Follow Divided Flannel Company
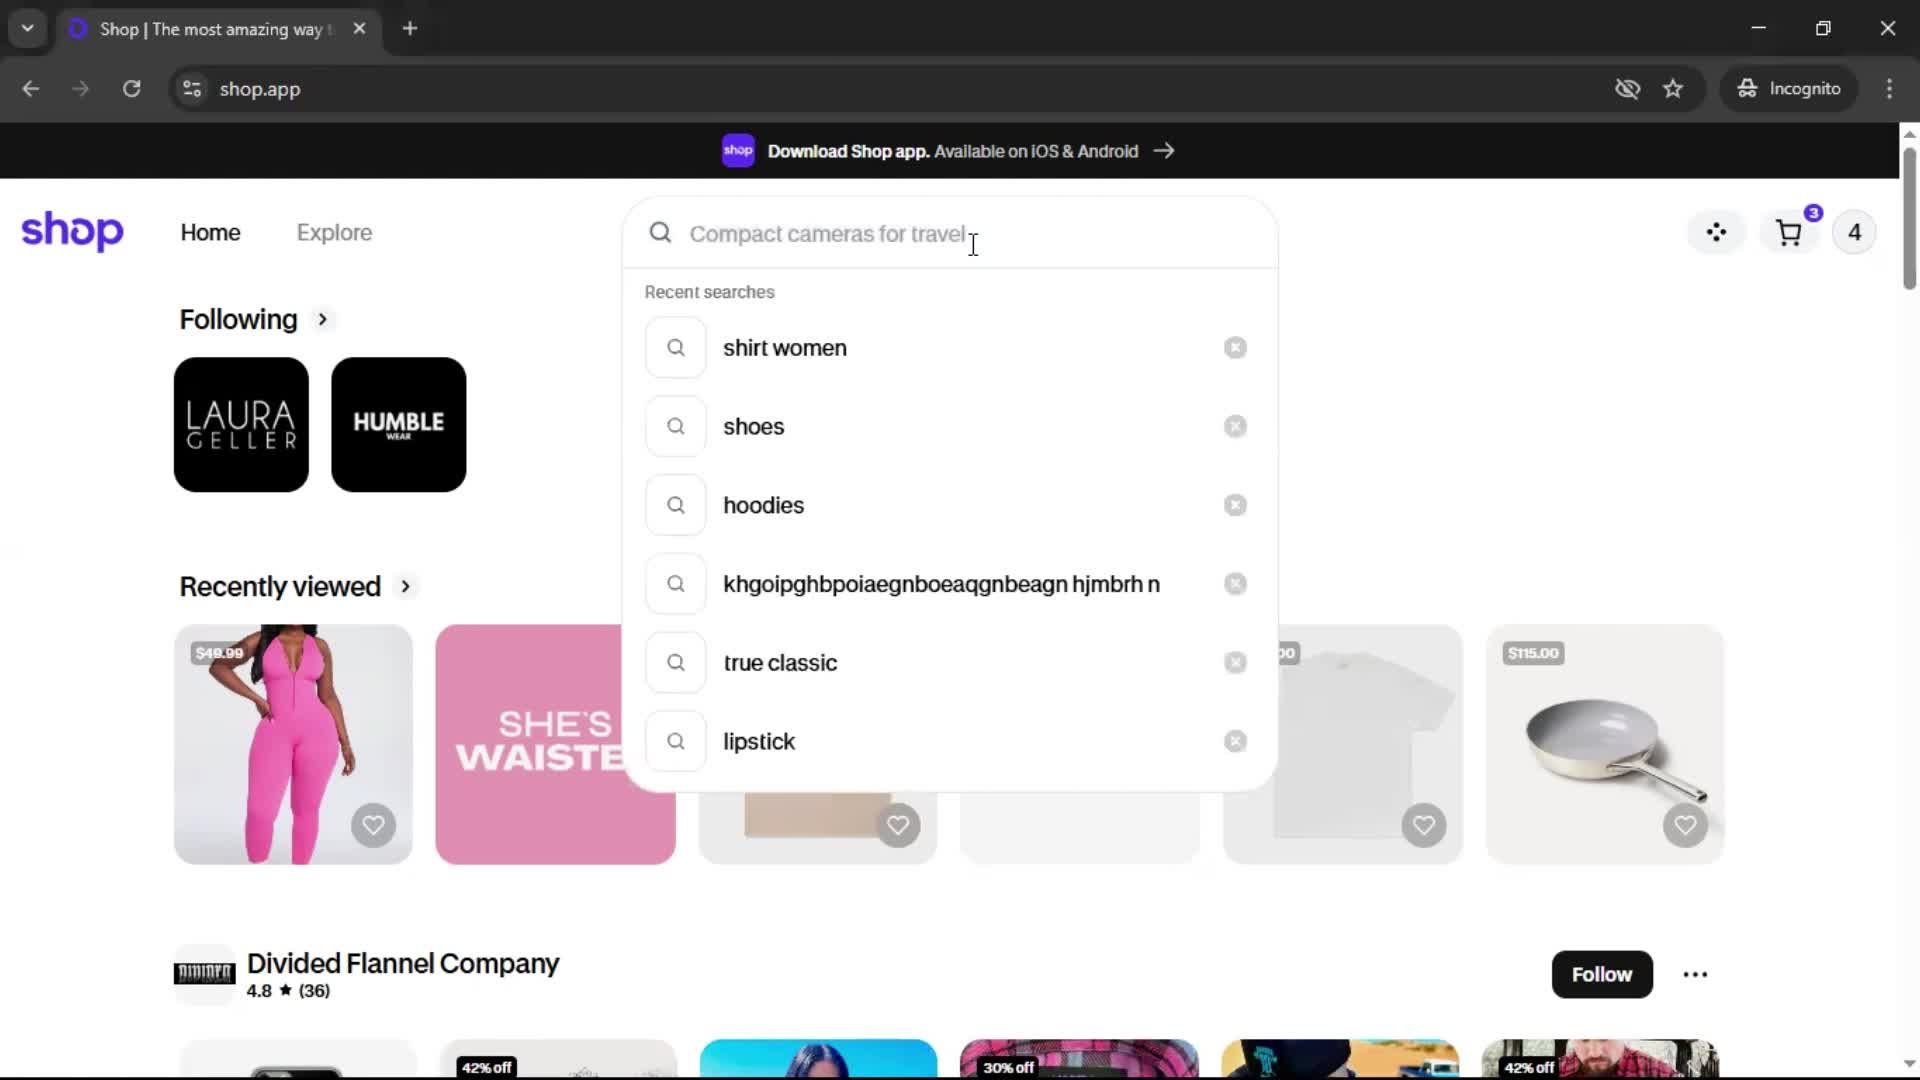Screen dimensions: 1920x1080 (1601, 974)
